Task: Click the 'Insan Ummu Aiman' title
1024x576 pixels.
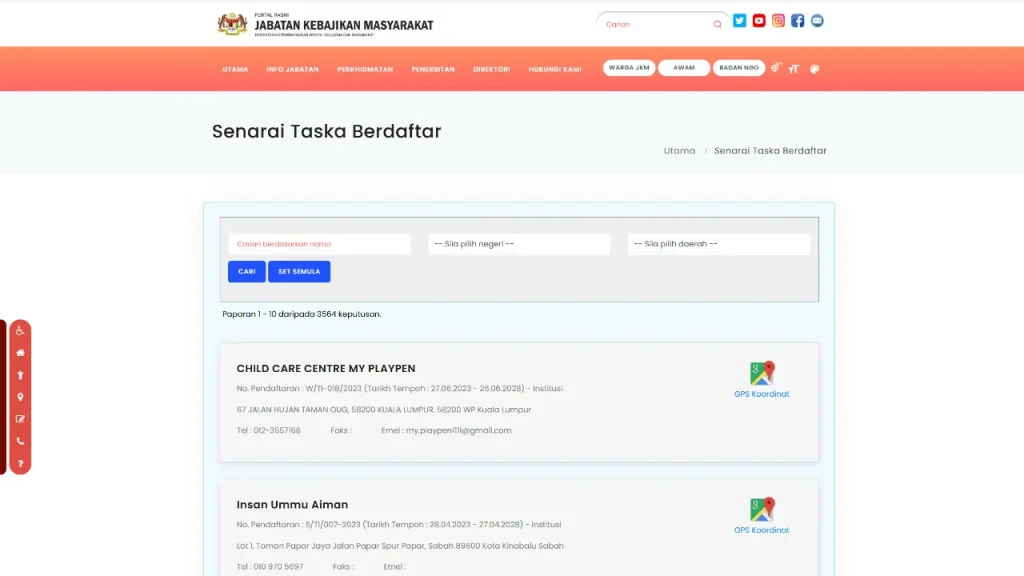Action: 292,505
